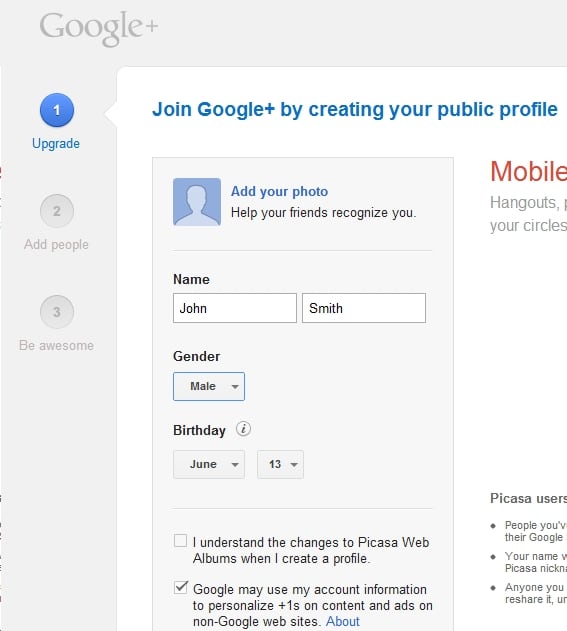Viewport: 567px width, 631px height.
Task: Click the first name field containing John
Action: pos(235,308)
